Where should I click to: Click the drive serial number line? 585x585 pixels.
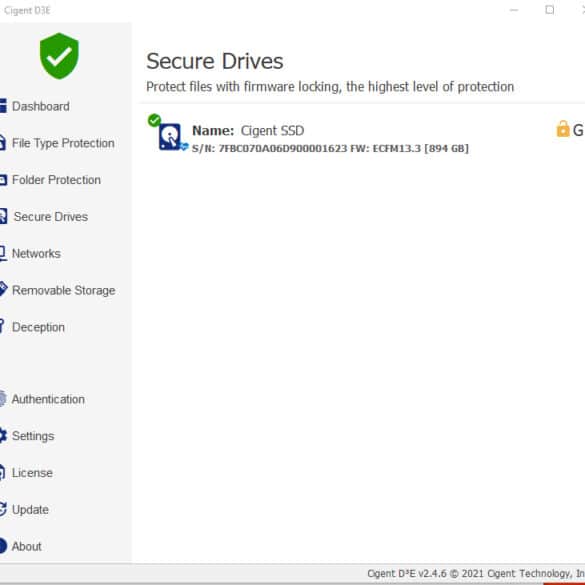point(330,148)
